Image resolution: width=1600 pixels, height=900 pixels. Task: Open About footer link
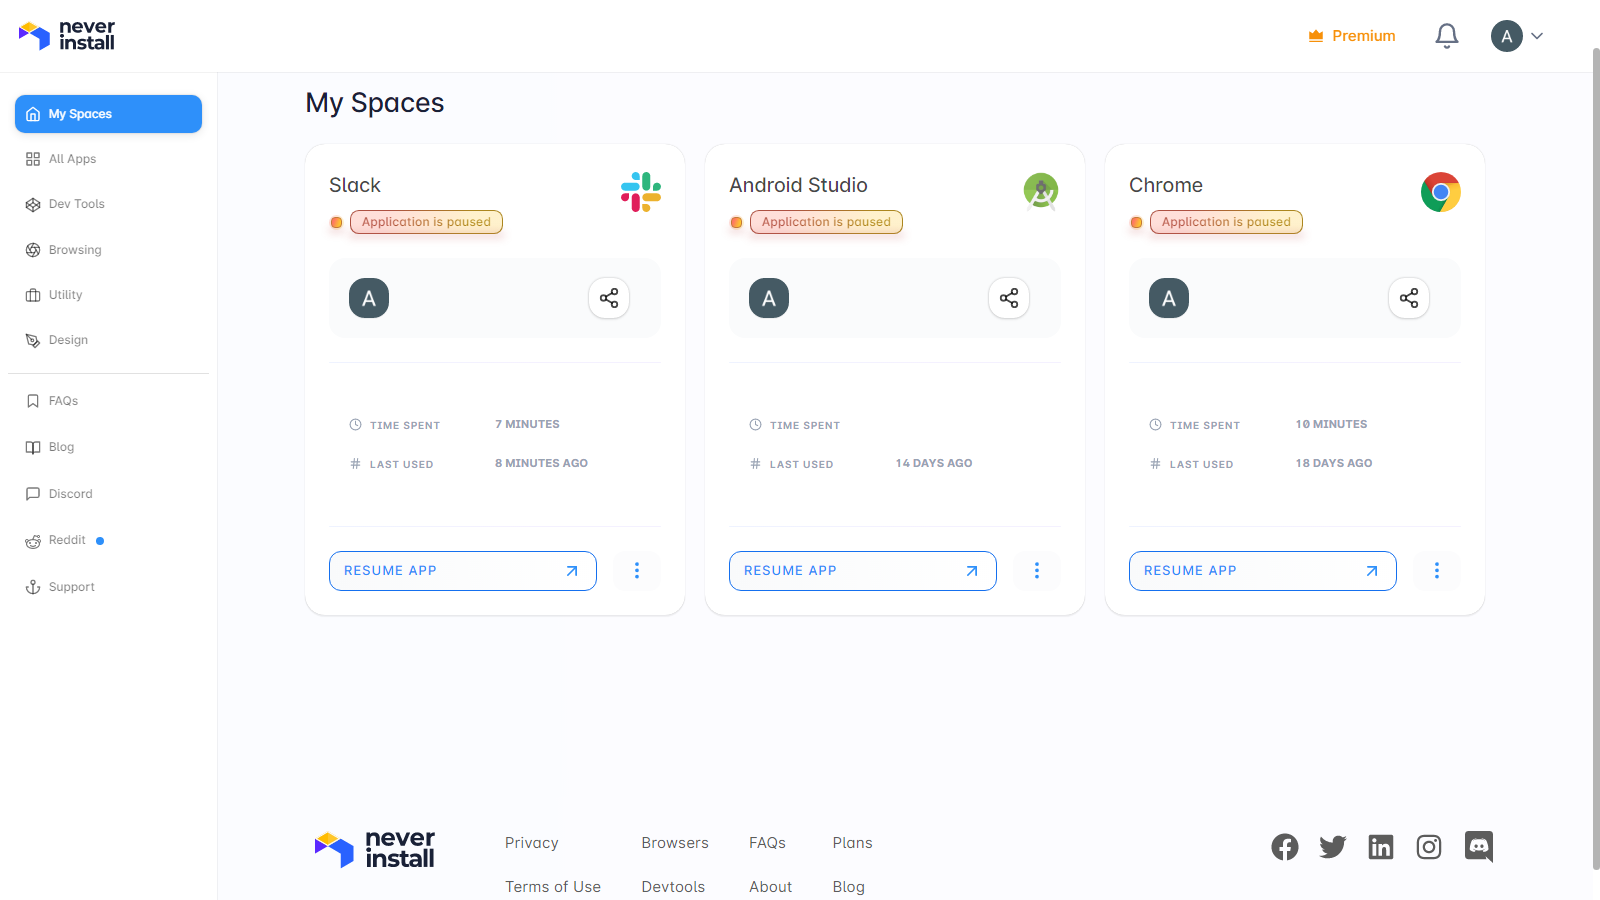click(771, 887)
